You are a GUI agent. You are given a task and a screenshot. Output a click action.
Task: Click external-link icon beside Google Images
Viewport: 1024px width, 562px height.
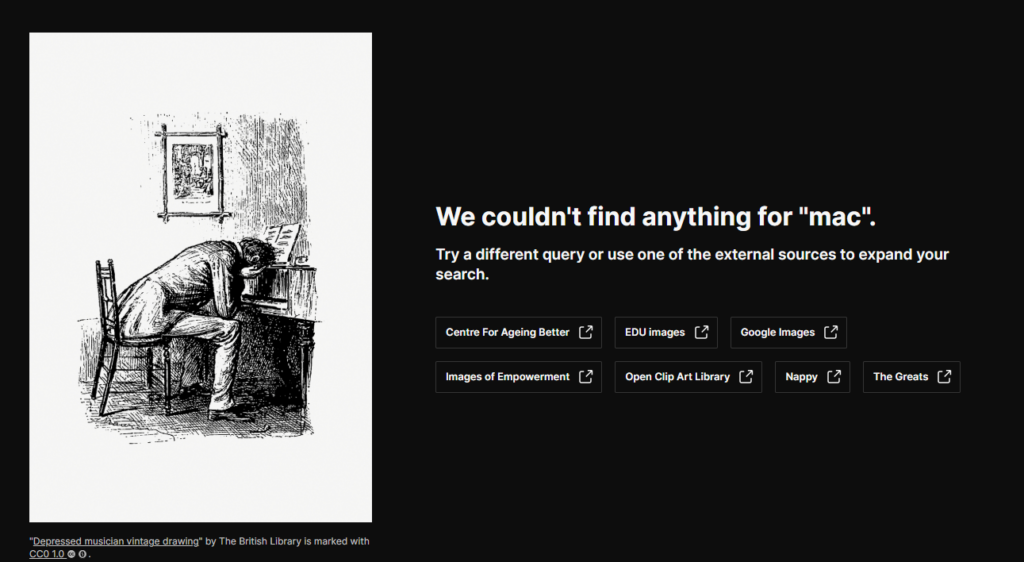pos(831,332)
